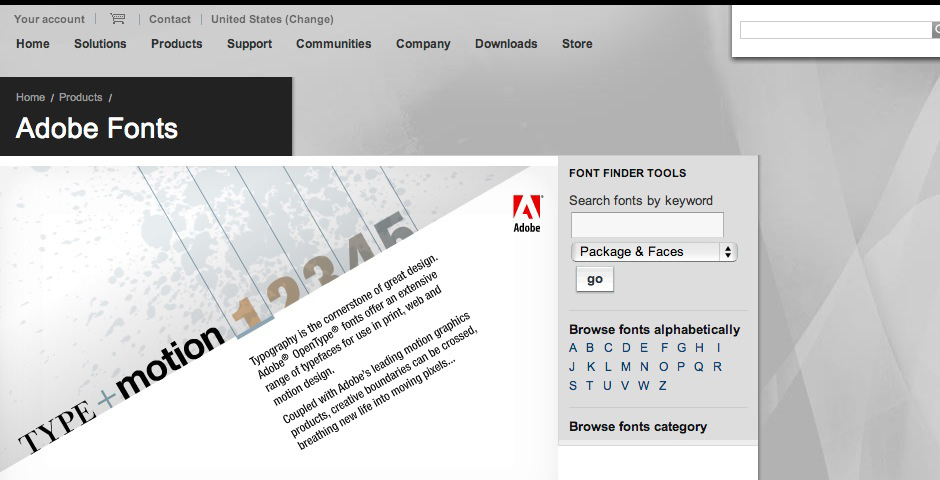Browse fonts starting with letter D
Screen dimensions: 940x480
626,348
